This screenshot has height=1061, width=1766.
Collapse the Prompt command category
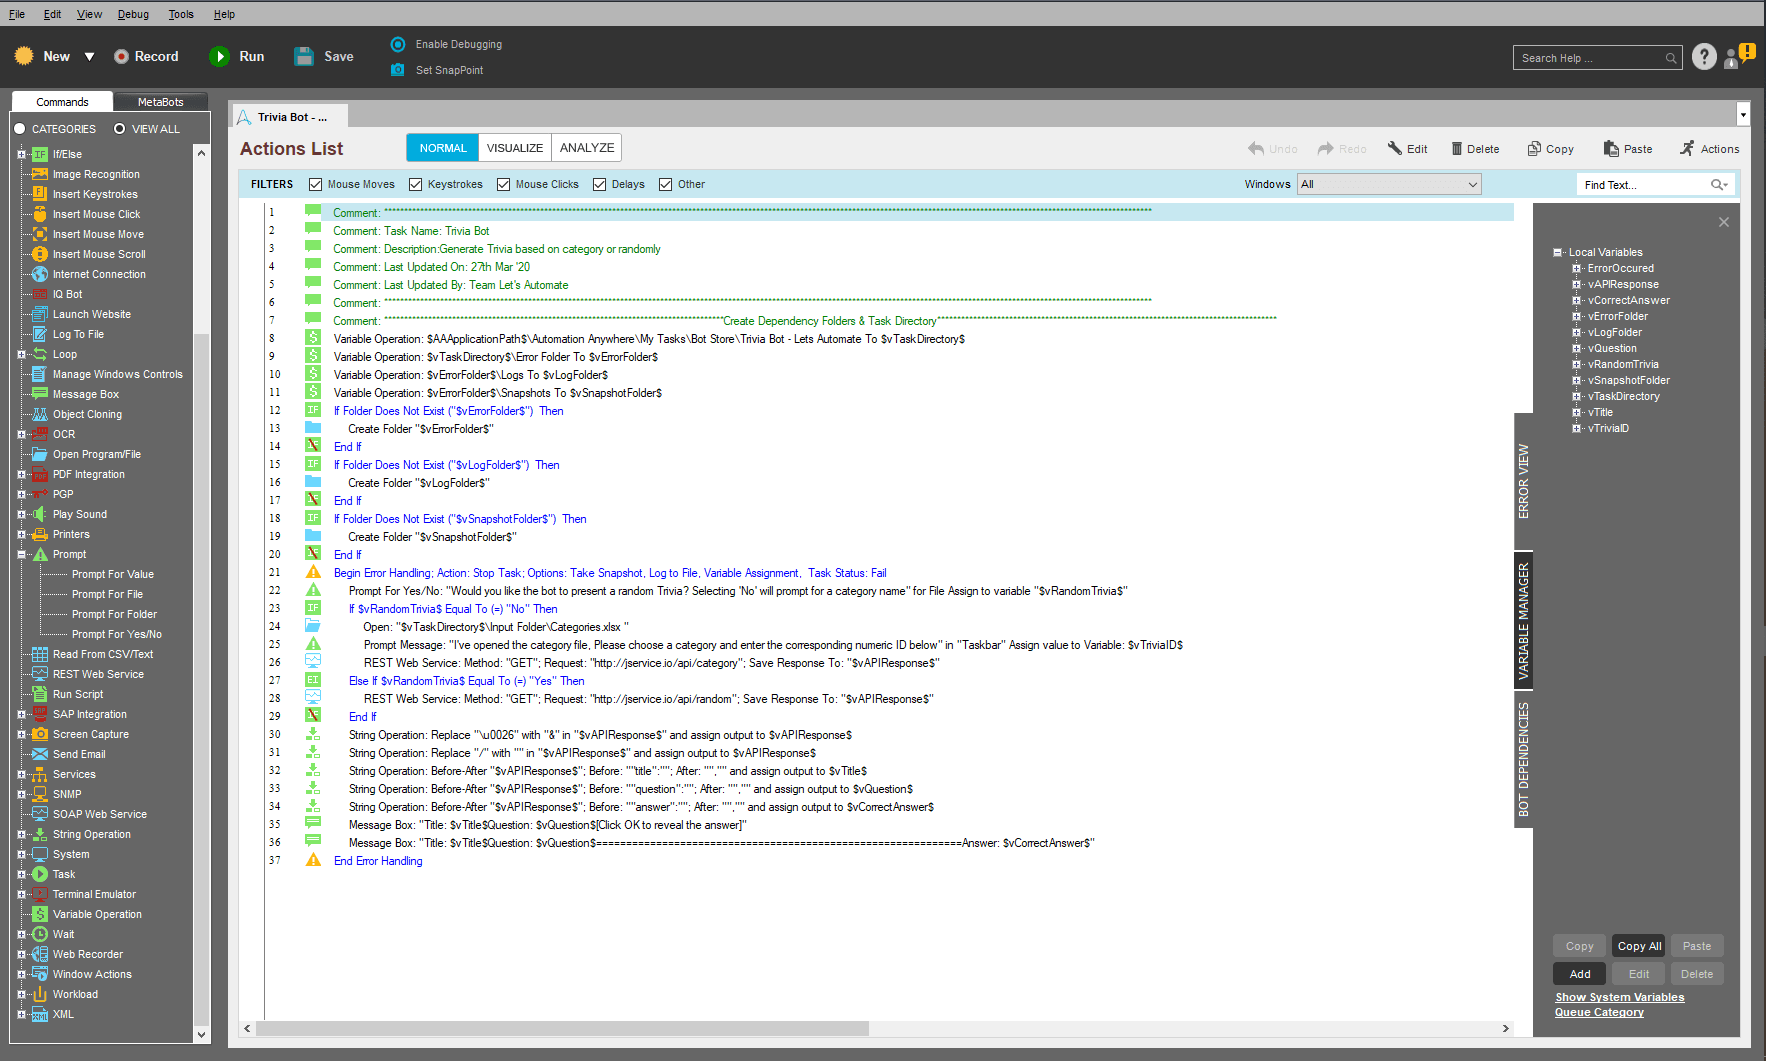pyautogui.click(x=22, y=554)
